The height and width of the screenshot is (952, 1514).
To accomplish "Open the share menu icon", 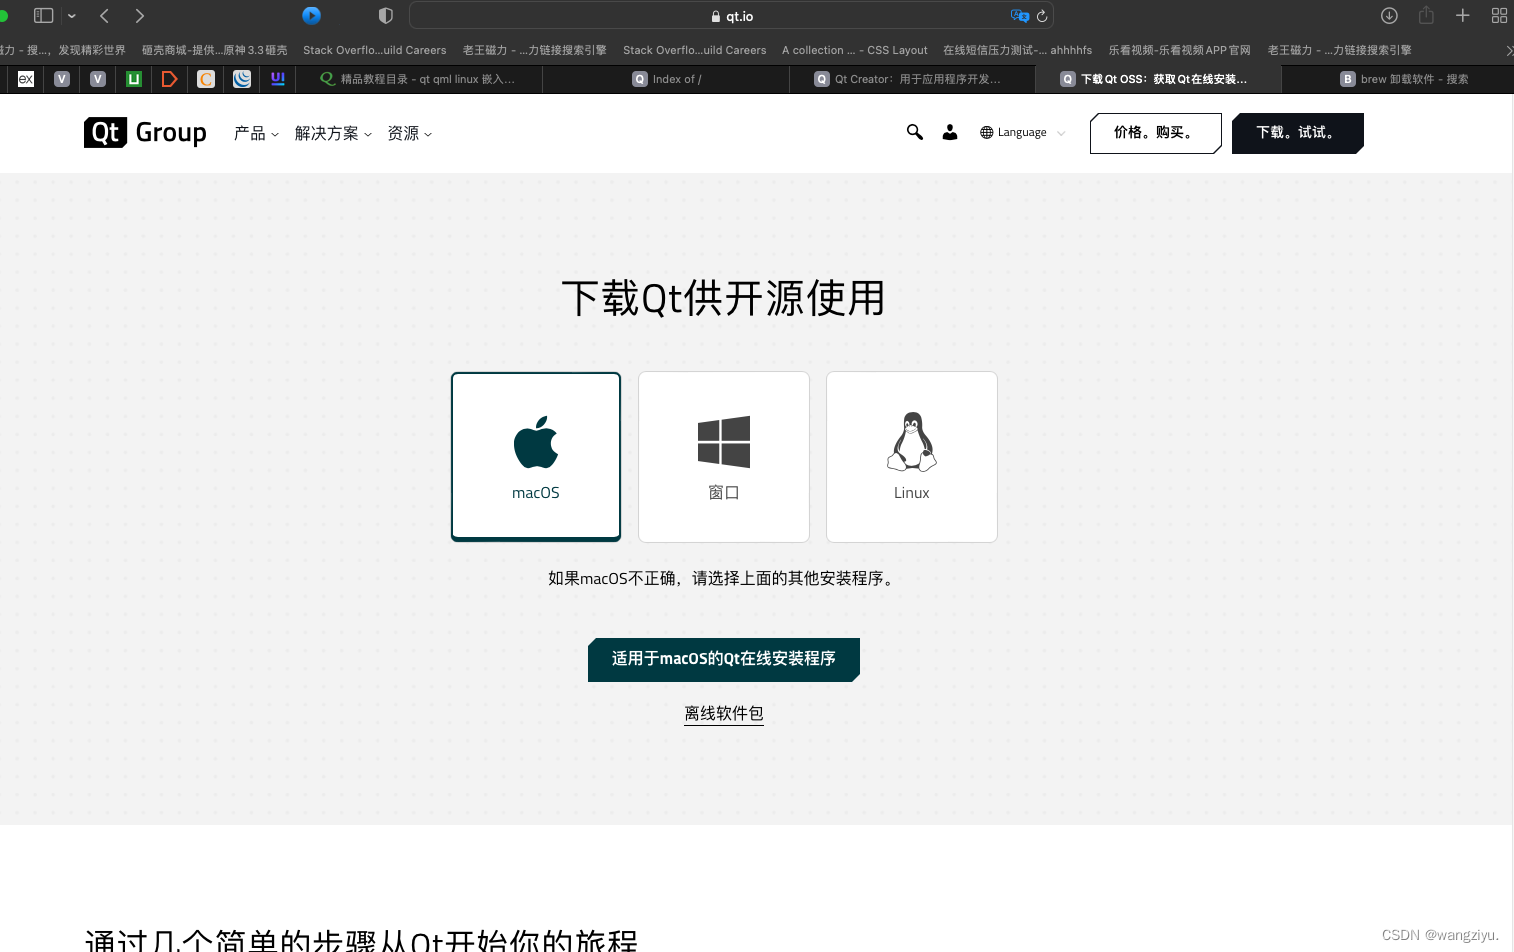I will 1426,16.
